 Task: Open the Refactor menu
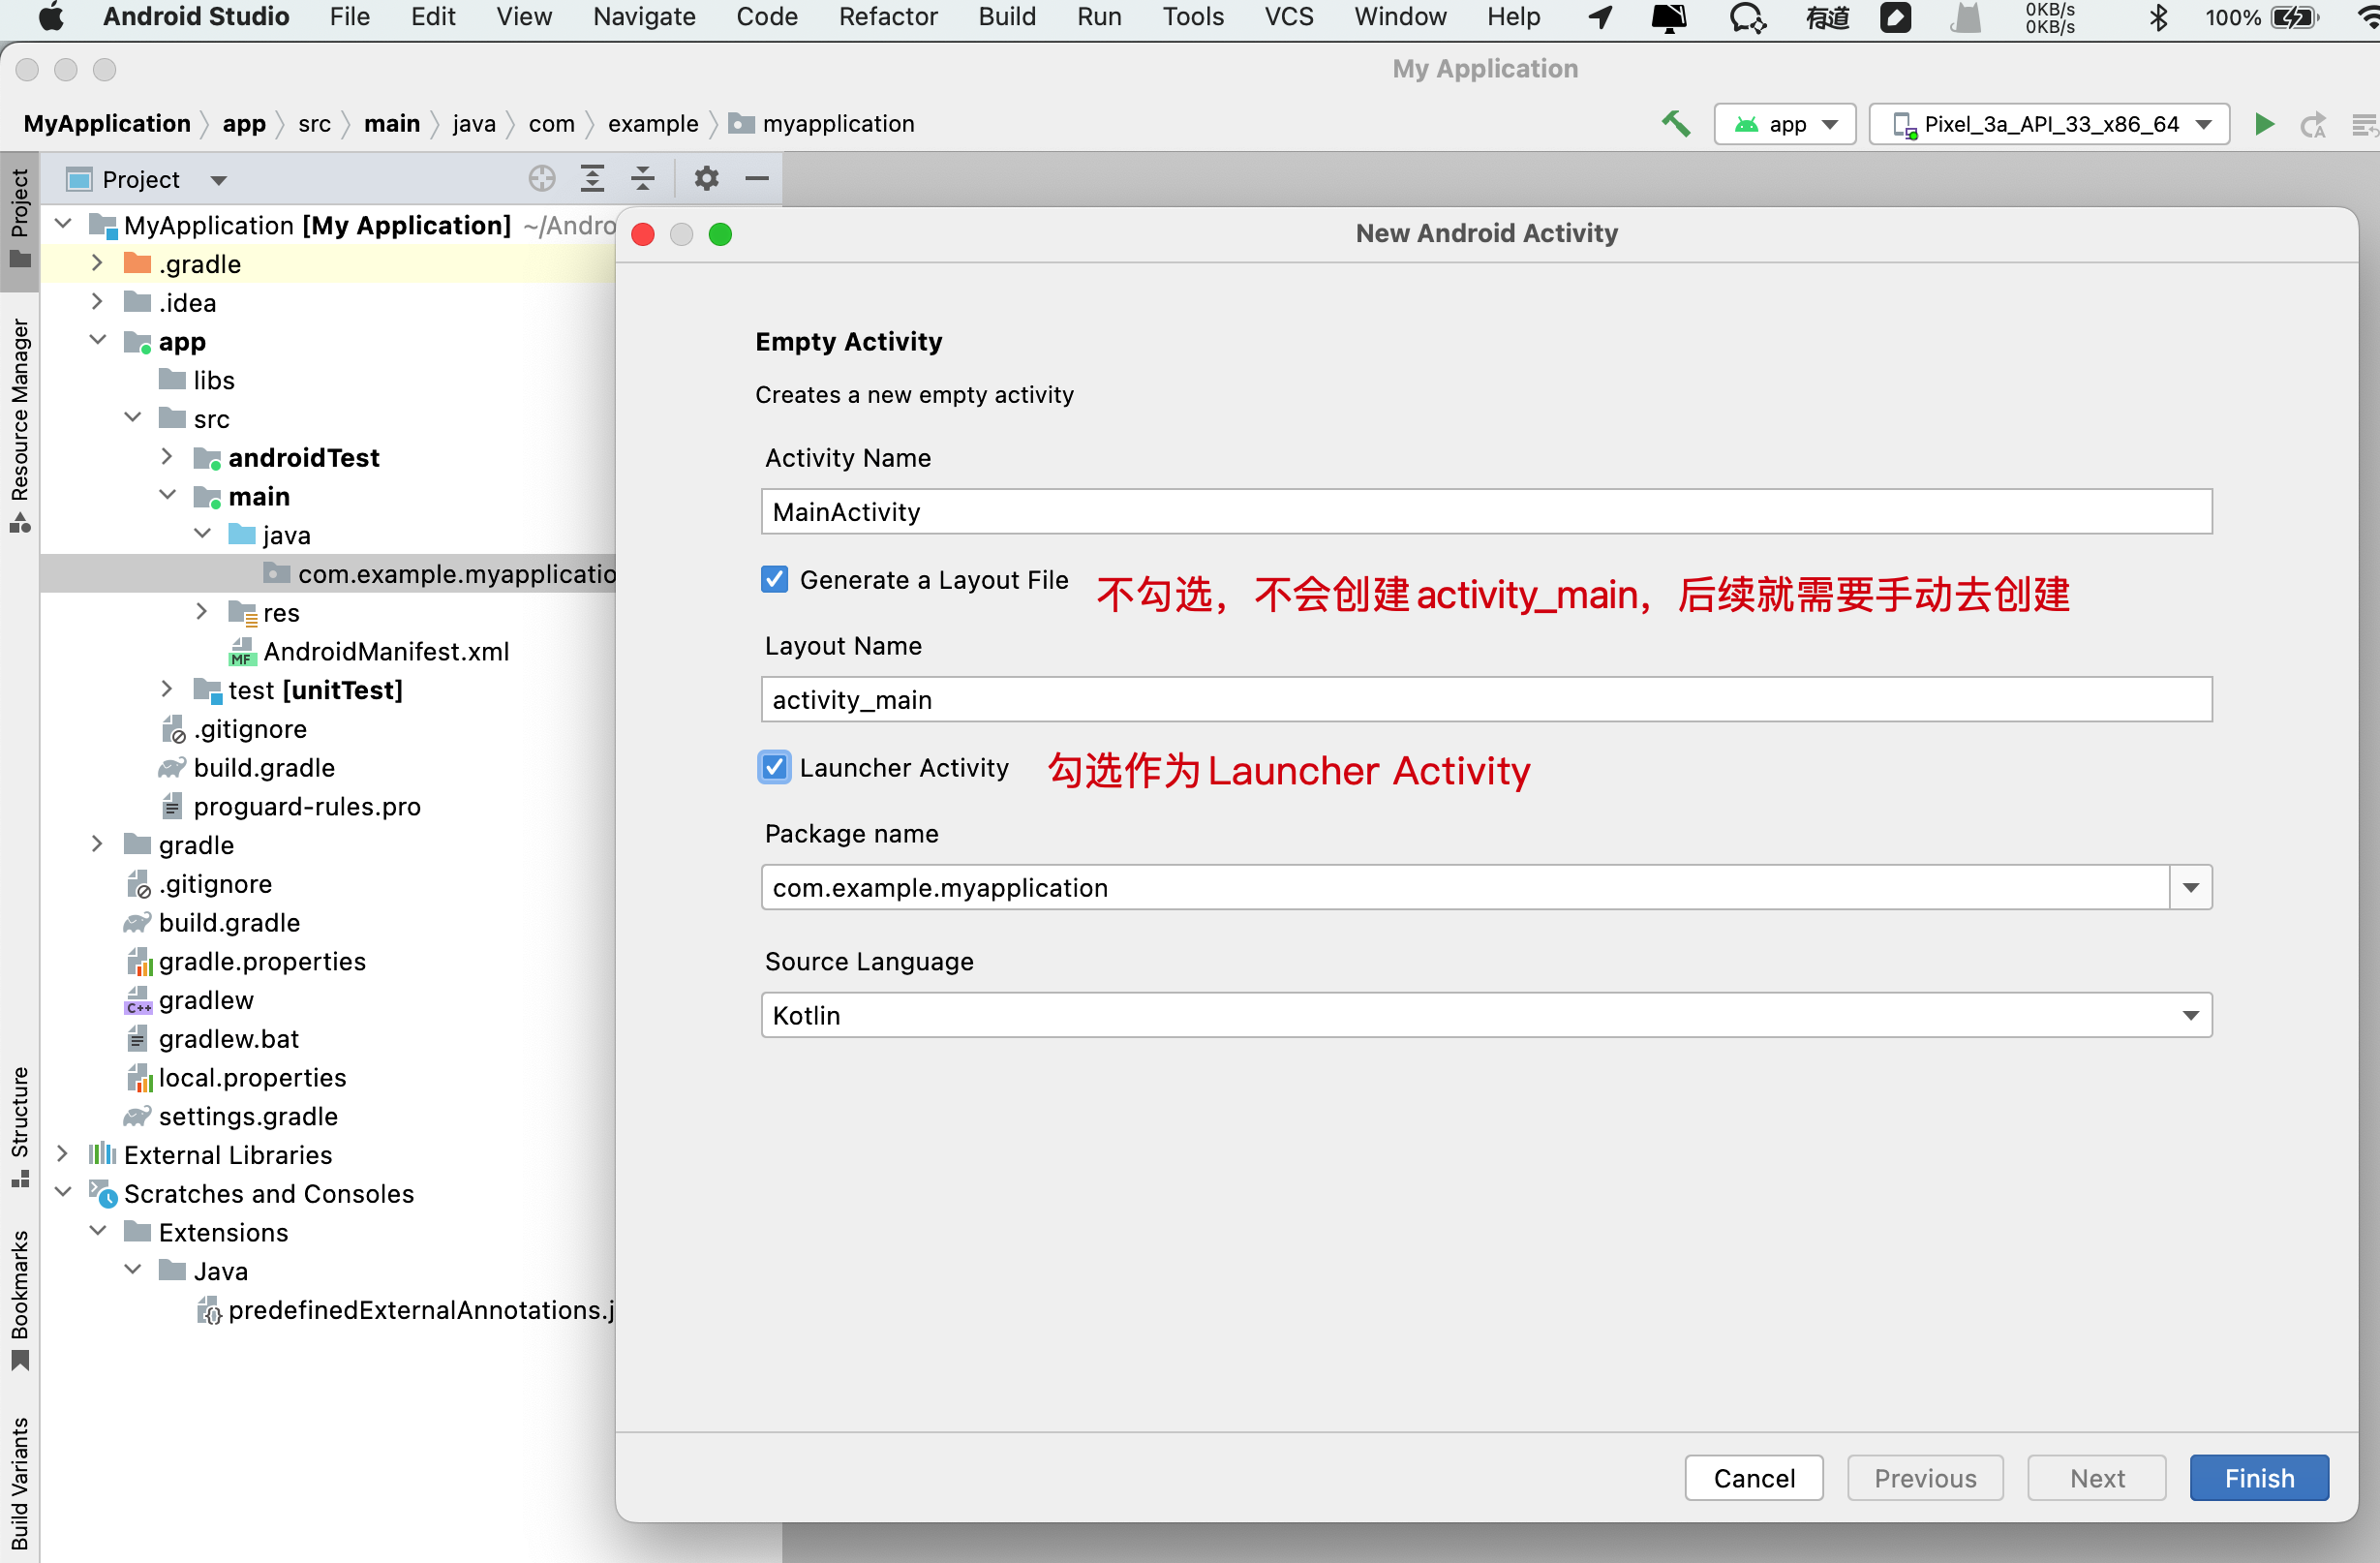pos(887,17)
